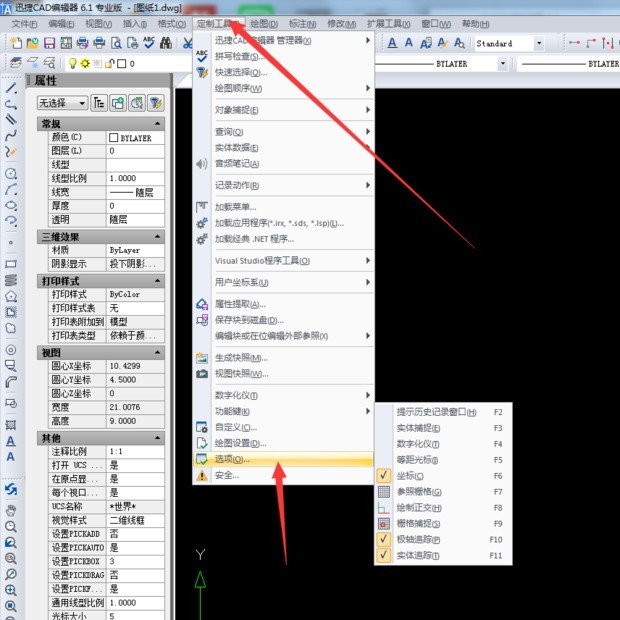Click the warning icon next to 安全

[202, 475]
